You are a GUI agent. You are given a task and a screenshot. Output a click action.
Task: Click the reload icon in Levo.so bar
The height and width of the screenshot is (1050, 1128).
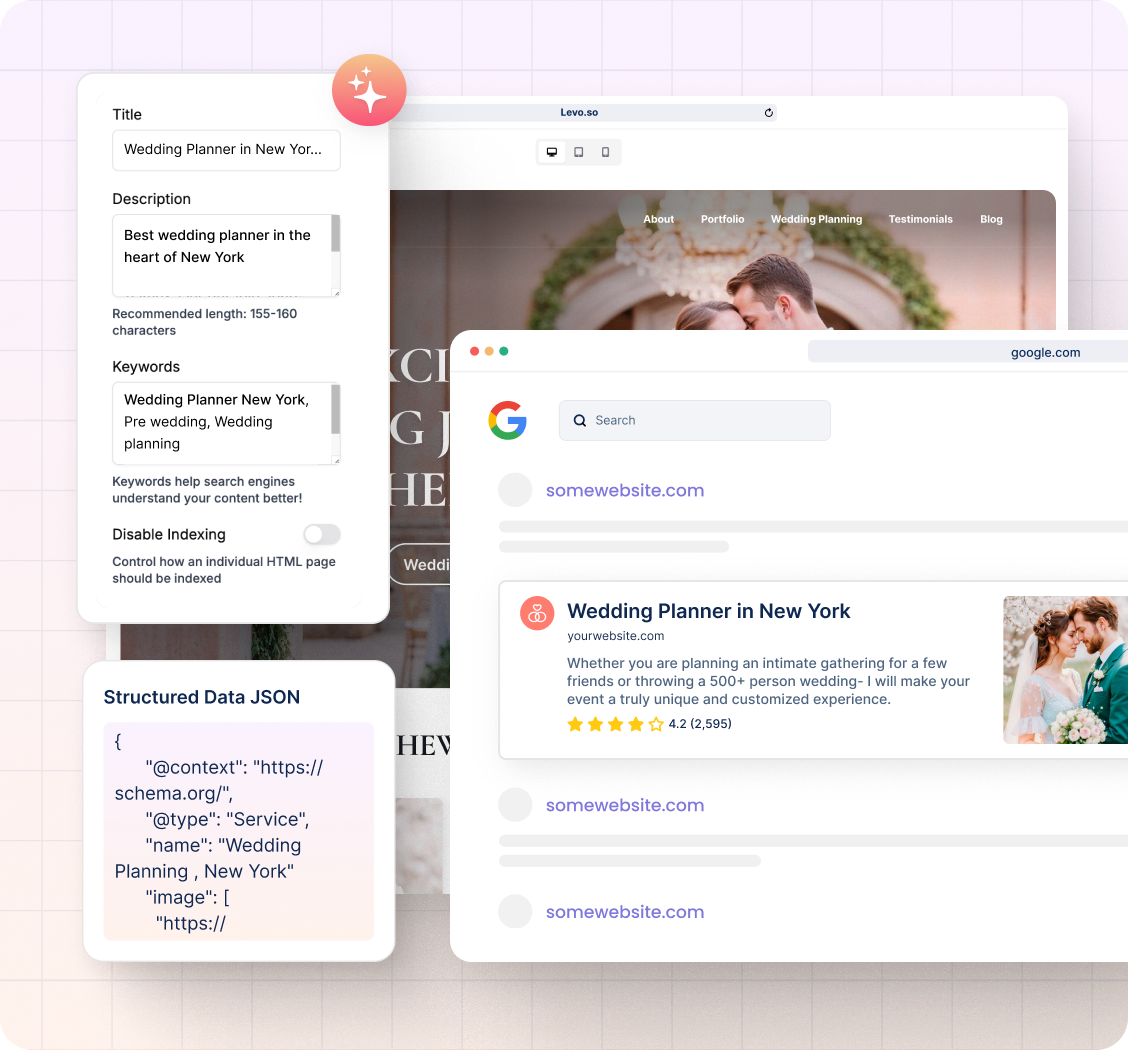pyautogui.click(x=768, y=113)
